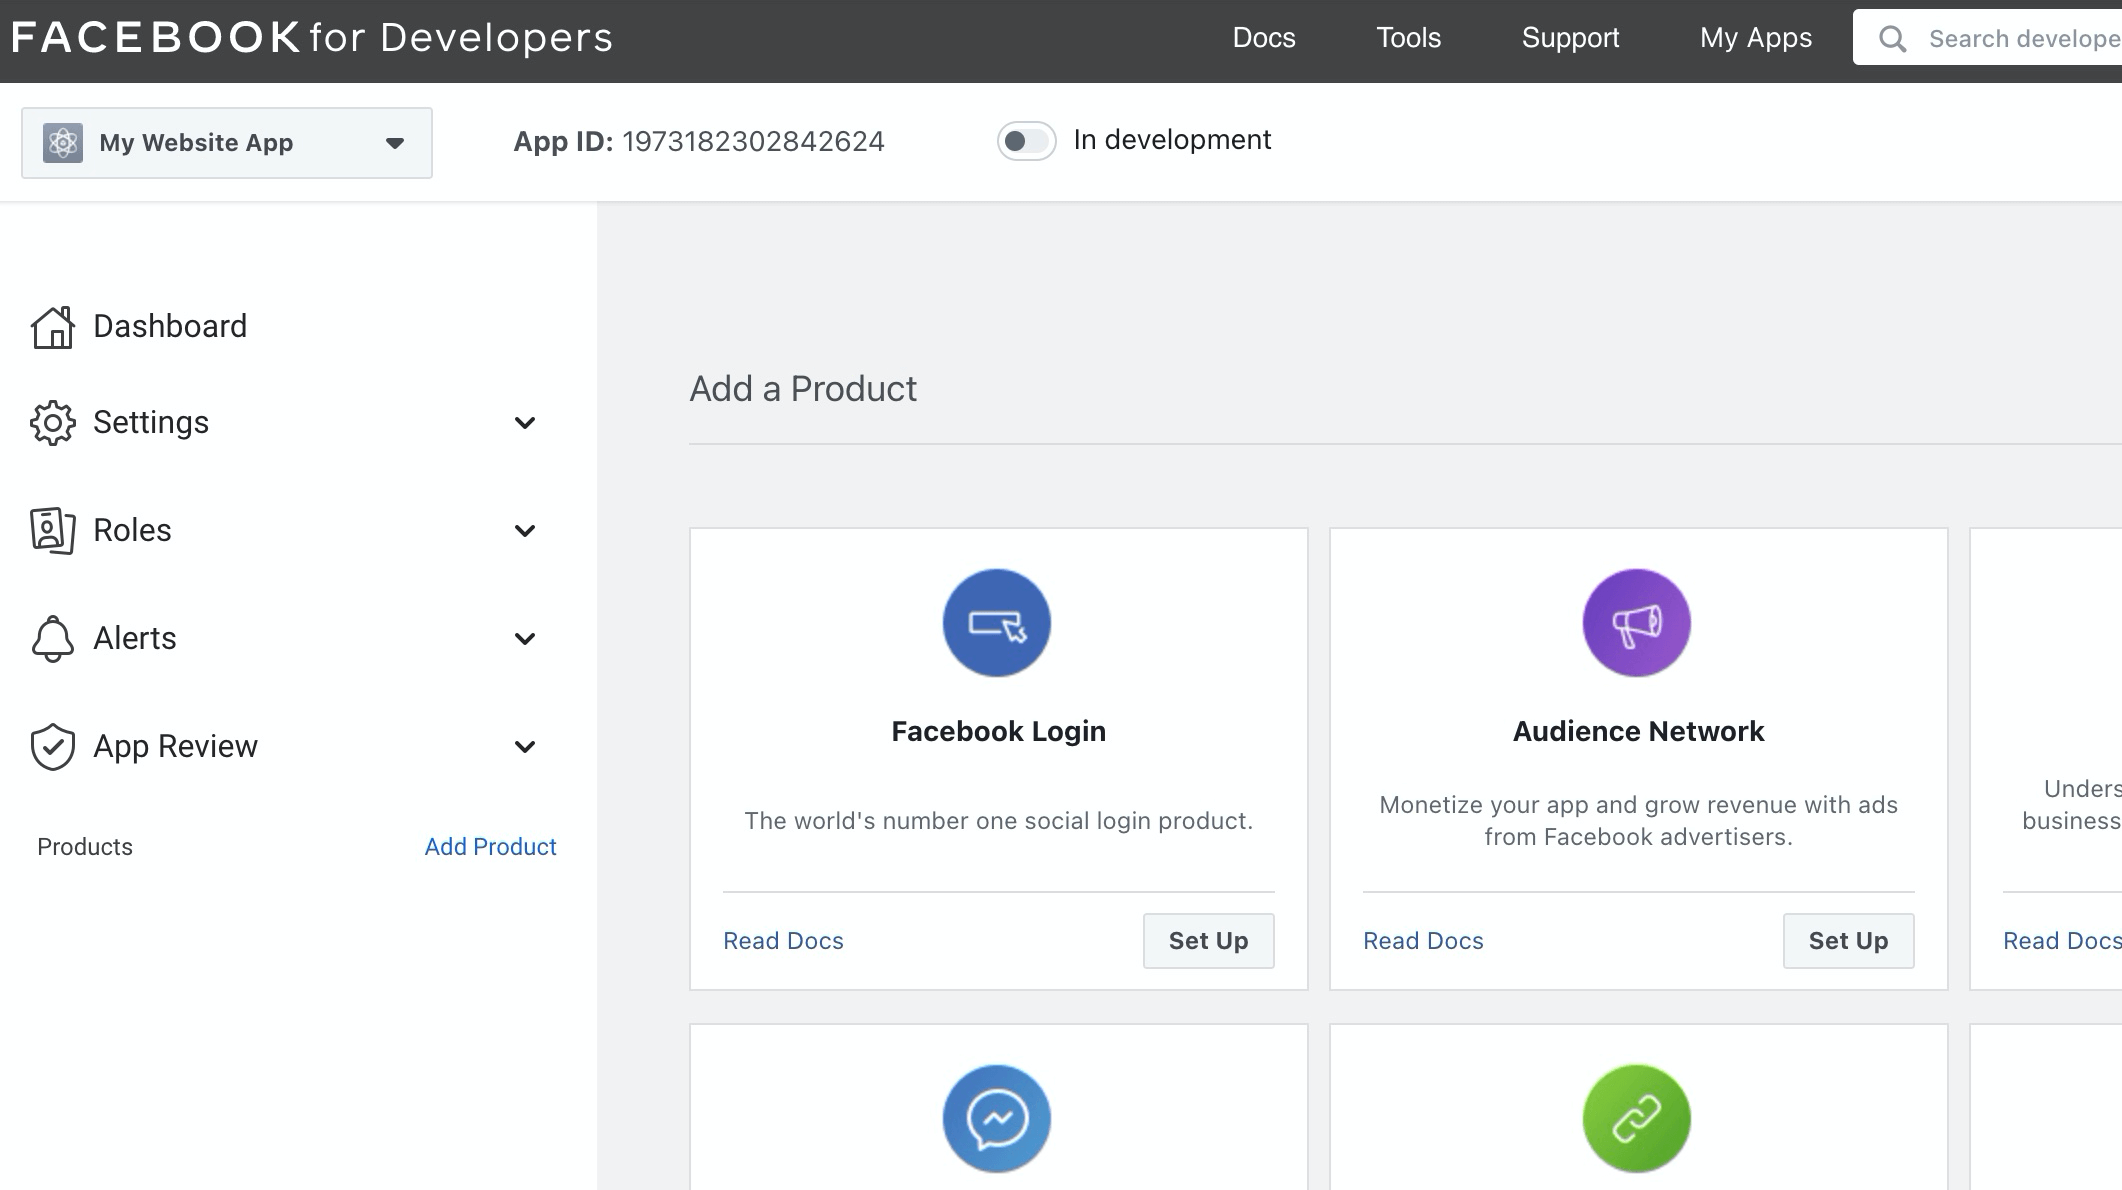
Task: Expand the Roles menu section
Action: tap(525, 530)
